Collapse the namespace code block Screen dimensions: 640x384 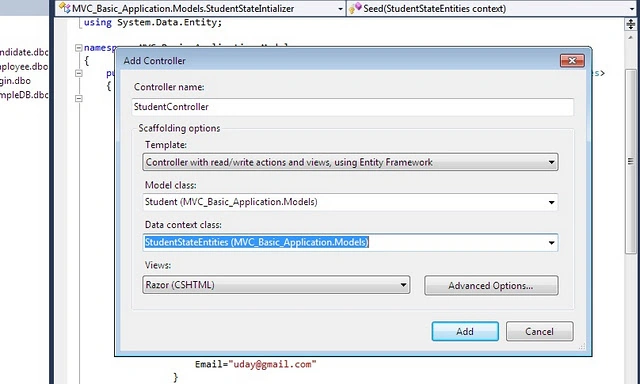[x=79, y=48]
